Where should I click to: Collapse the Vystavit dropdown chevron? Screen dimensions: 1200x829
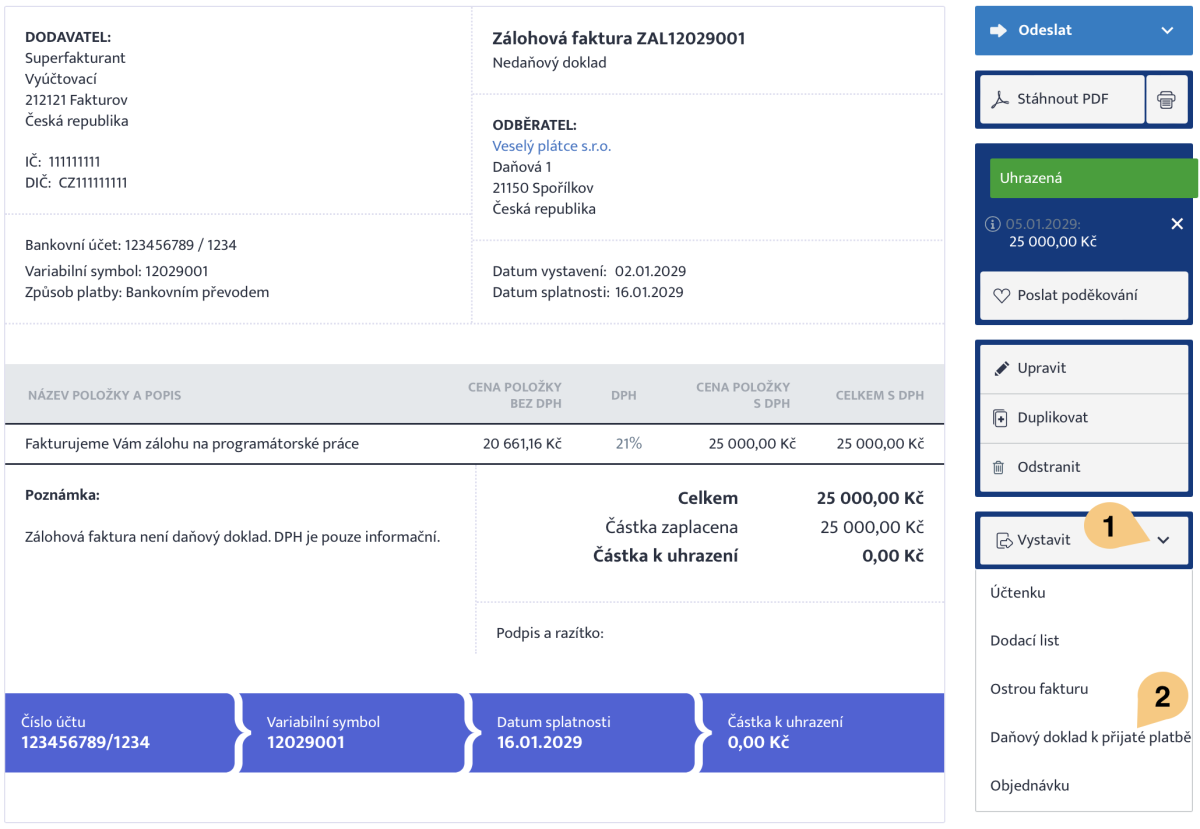tap(1163, 540)
